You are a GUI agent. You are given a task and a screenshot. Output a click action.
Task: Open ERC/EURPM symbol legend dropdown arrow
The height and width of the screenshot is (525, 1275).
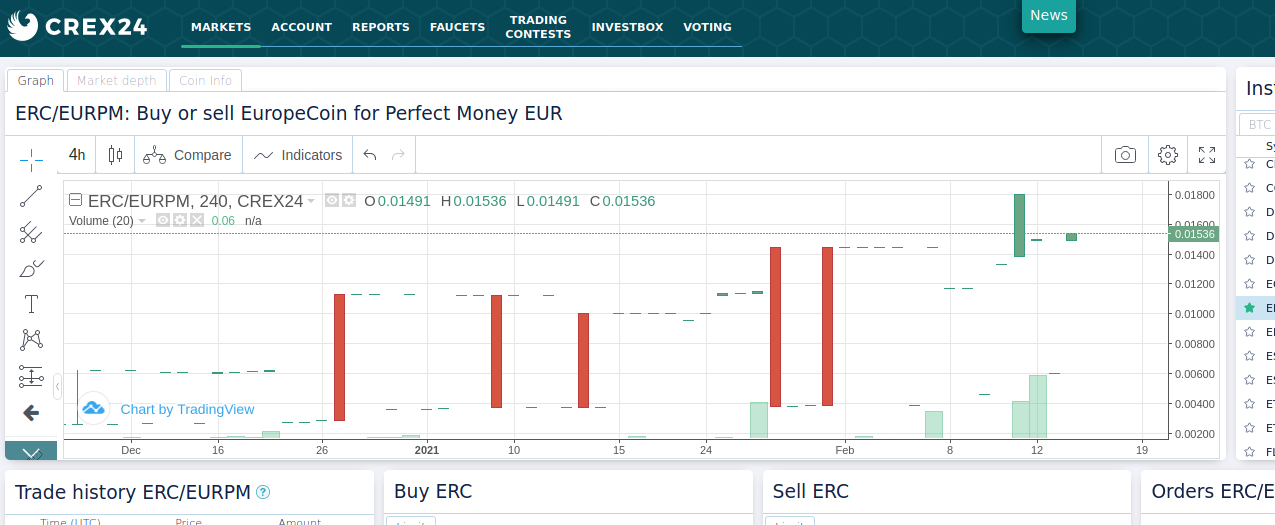(x=311, y=201)
